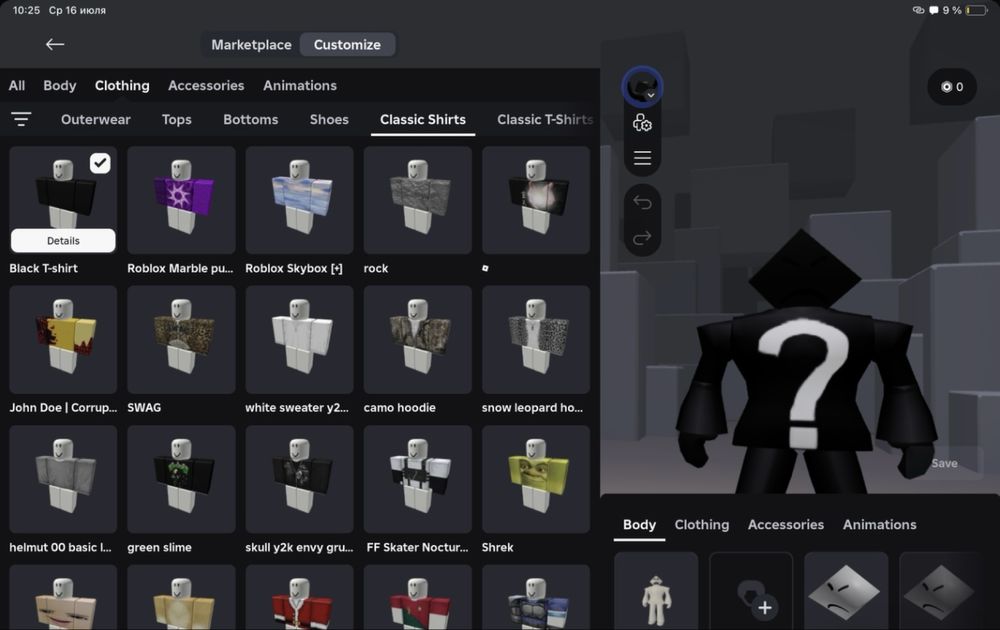Open Details for Black T-shirt

click(x=63, y=240)
